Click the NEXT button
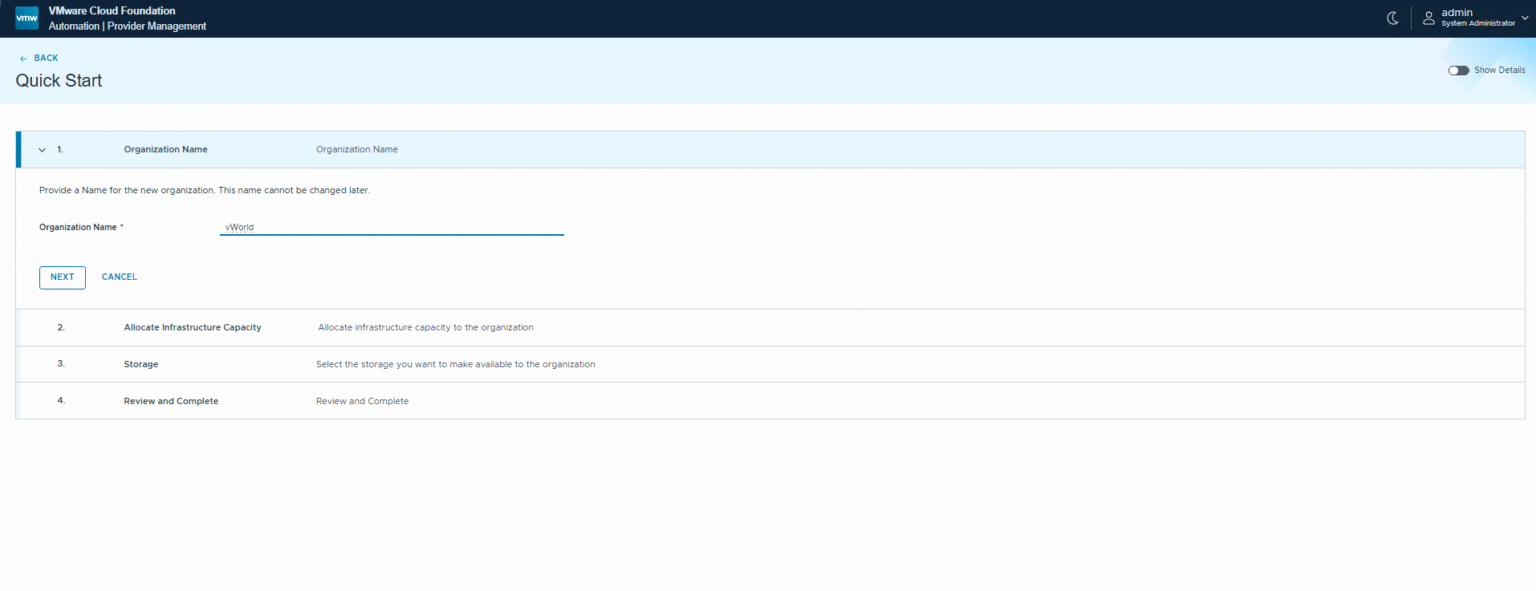This screenshot has width=1536, height=591. 62,277
